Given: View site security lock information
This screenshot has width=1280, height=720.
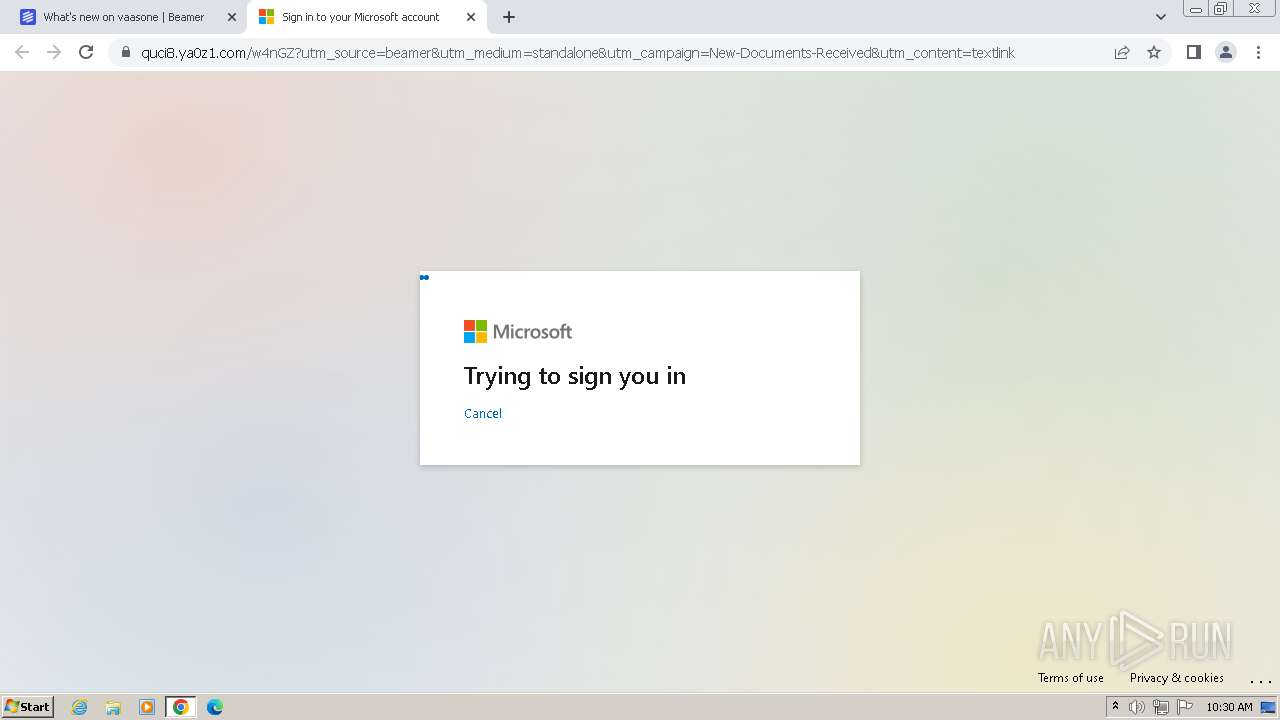Looking at the screenshot, I should tap(125, 52).
